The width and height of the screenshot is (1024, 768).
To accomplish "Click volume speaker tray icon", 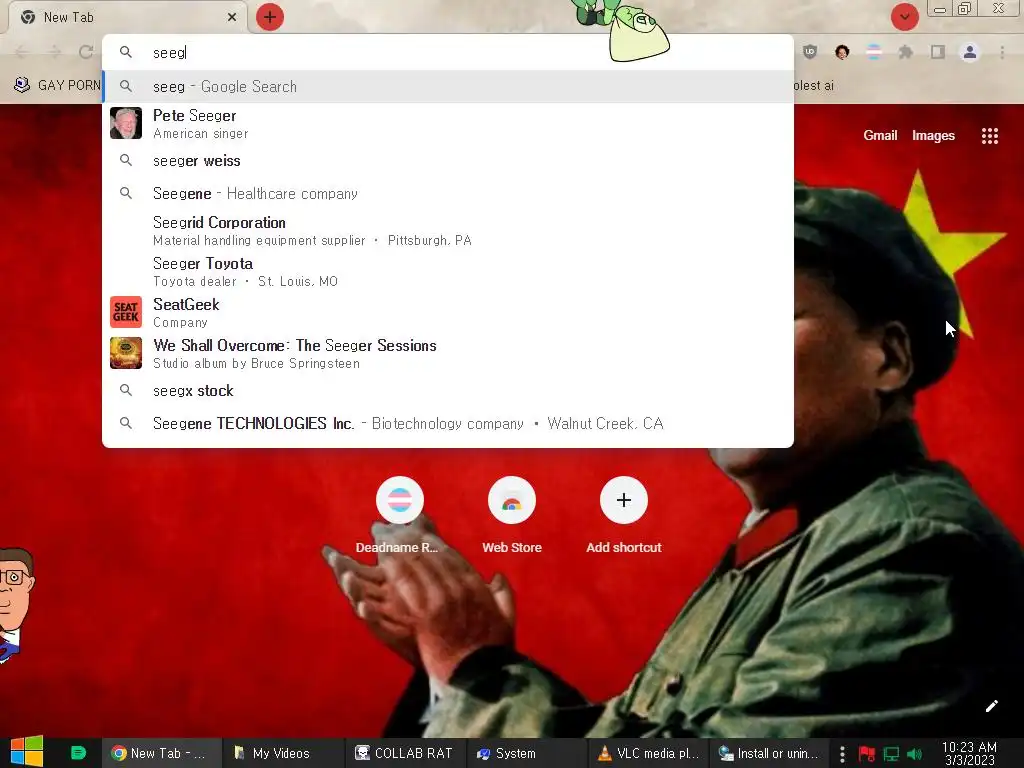I will point(914,754).
